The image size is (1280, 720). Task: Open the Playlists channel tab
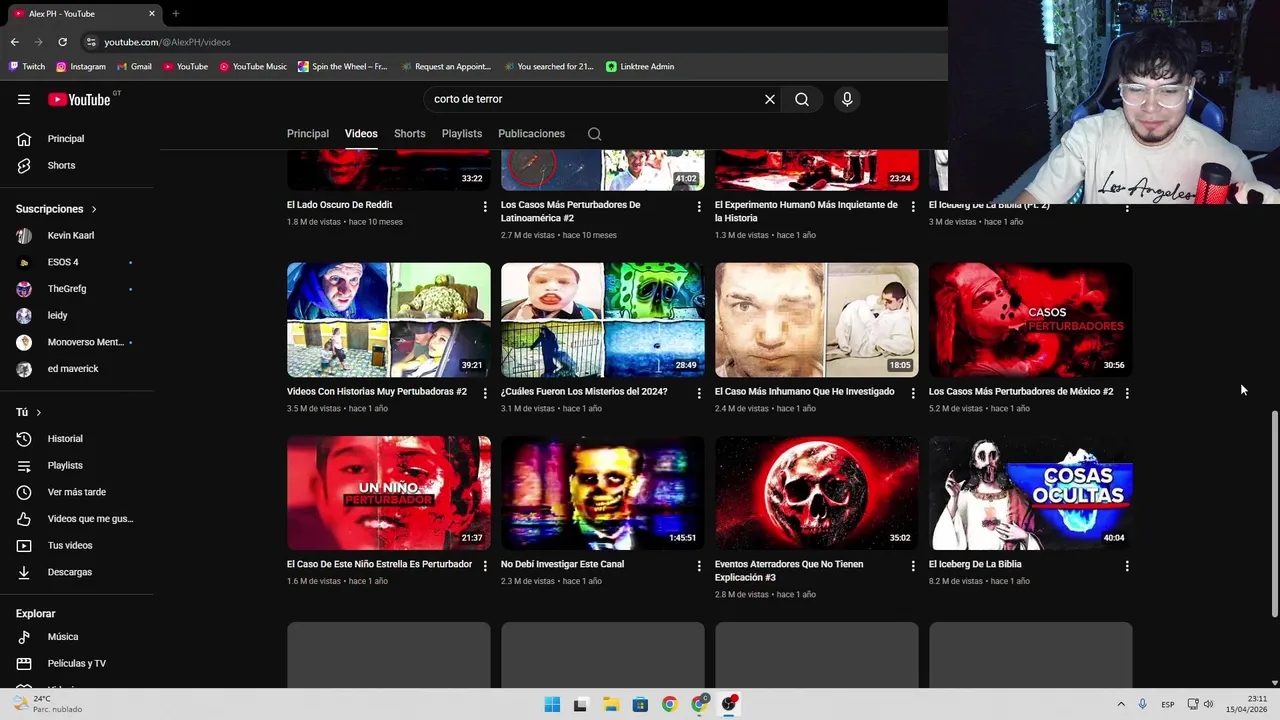pos(462,134)
